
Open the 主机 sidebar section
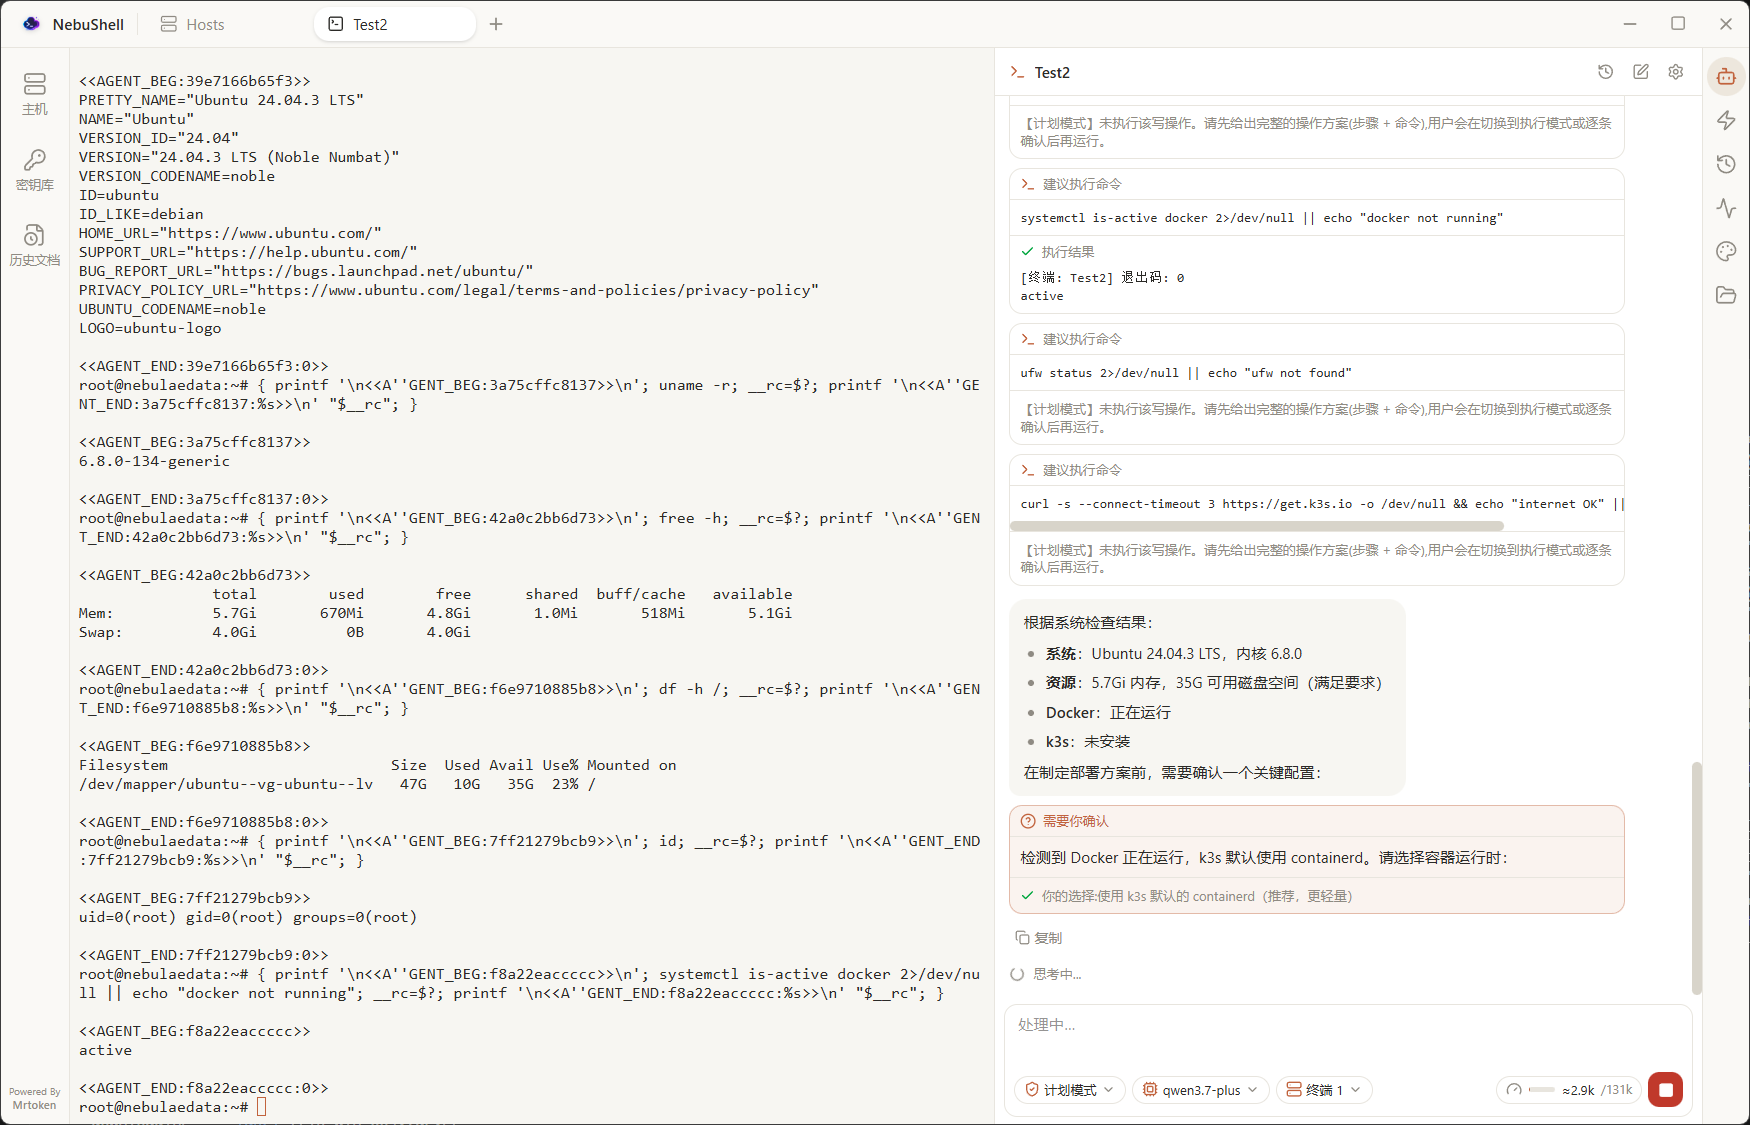click(35, 94)
